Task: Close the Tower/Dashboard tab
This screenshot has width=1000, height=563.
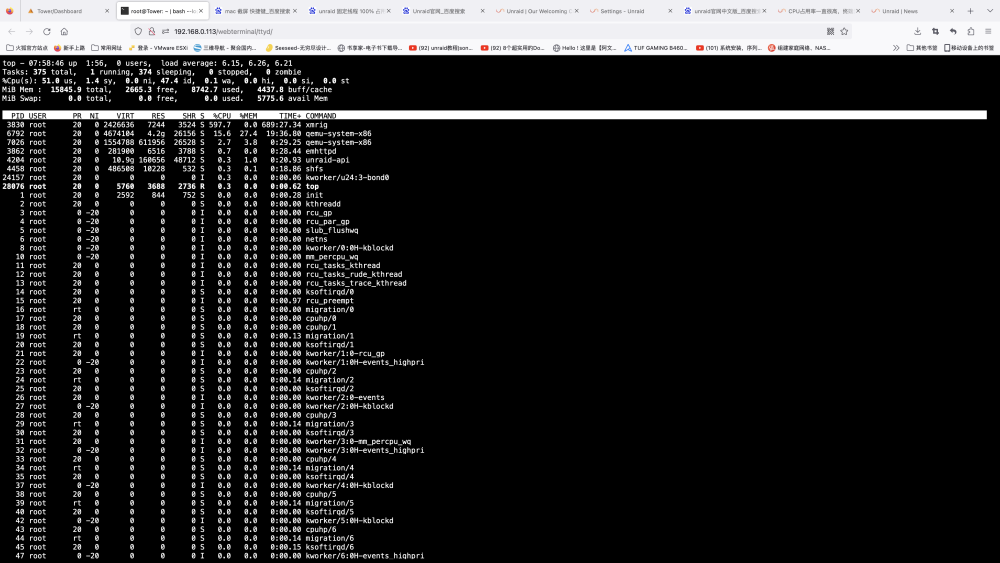Action: [107, 11]
